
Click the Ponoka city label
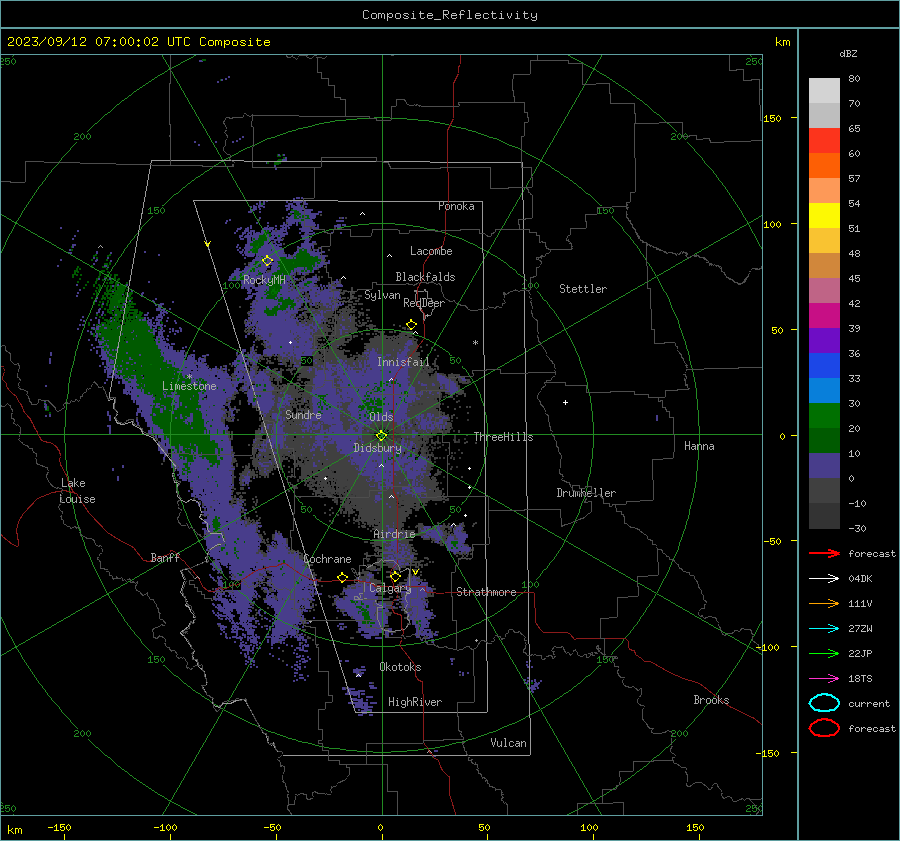pos(456,206)
